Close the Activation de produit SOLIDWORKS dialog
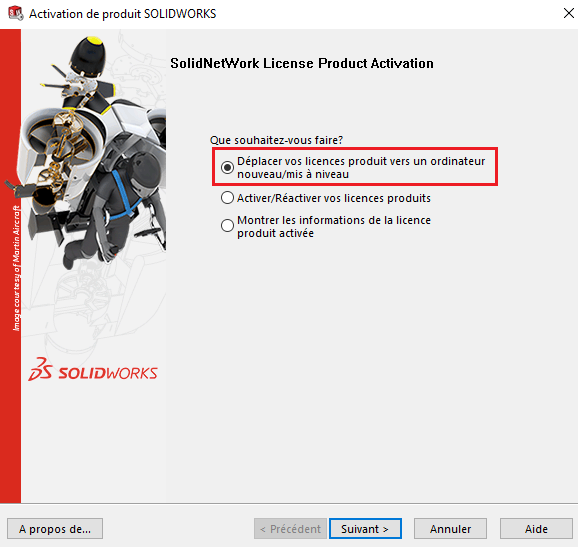The height and width of the screenshot is (547, 578). click(568, 13)
